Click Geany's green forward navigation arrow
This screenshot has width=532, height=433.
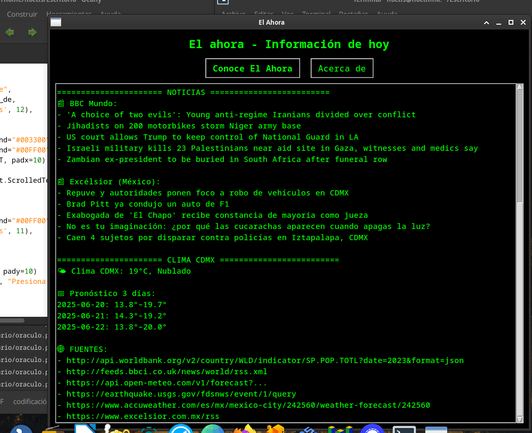pos(32,32)
